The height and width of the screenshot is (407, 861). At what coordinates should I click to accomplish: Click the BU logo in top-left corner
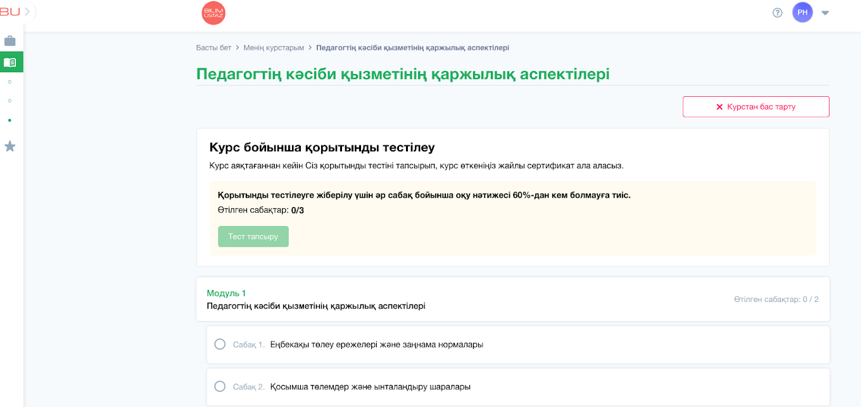pos(9,12)
